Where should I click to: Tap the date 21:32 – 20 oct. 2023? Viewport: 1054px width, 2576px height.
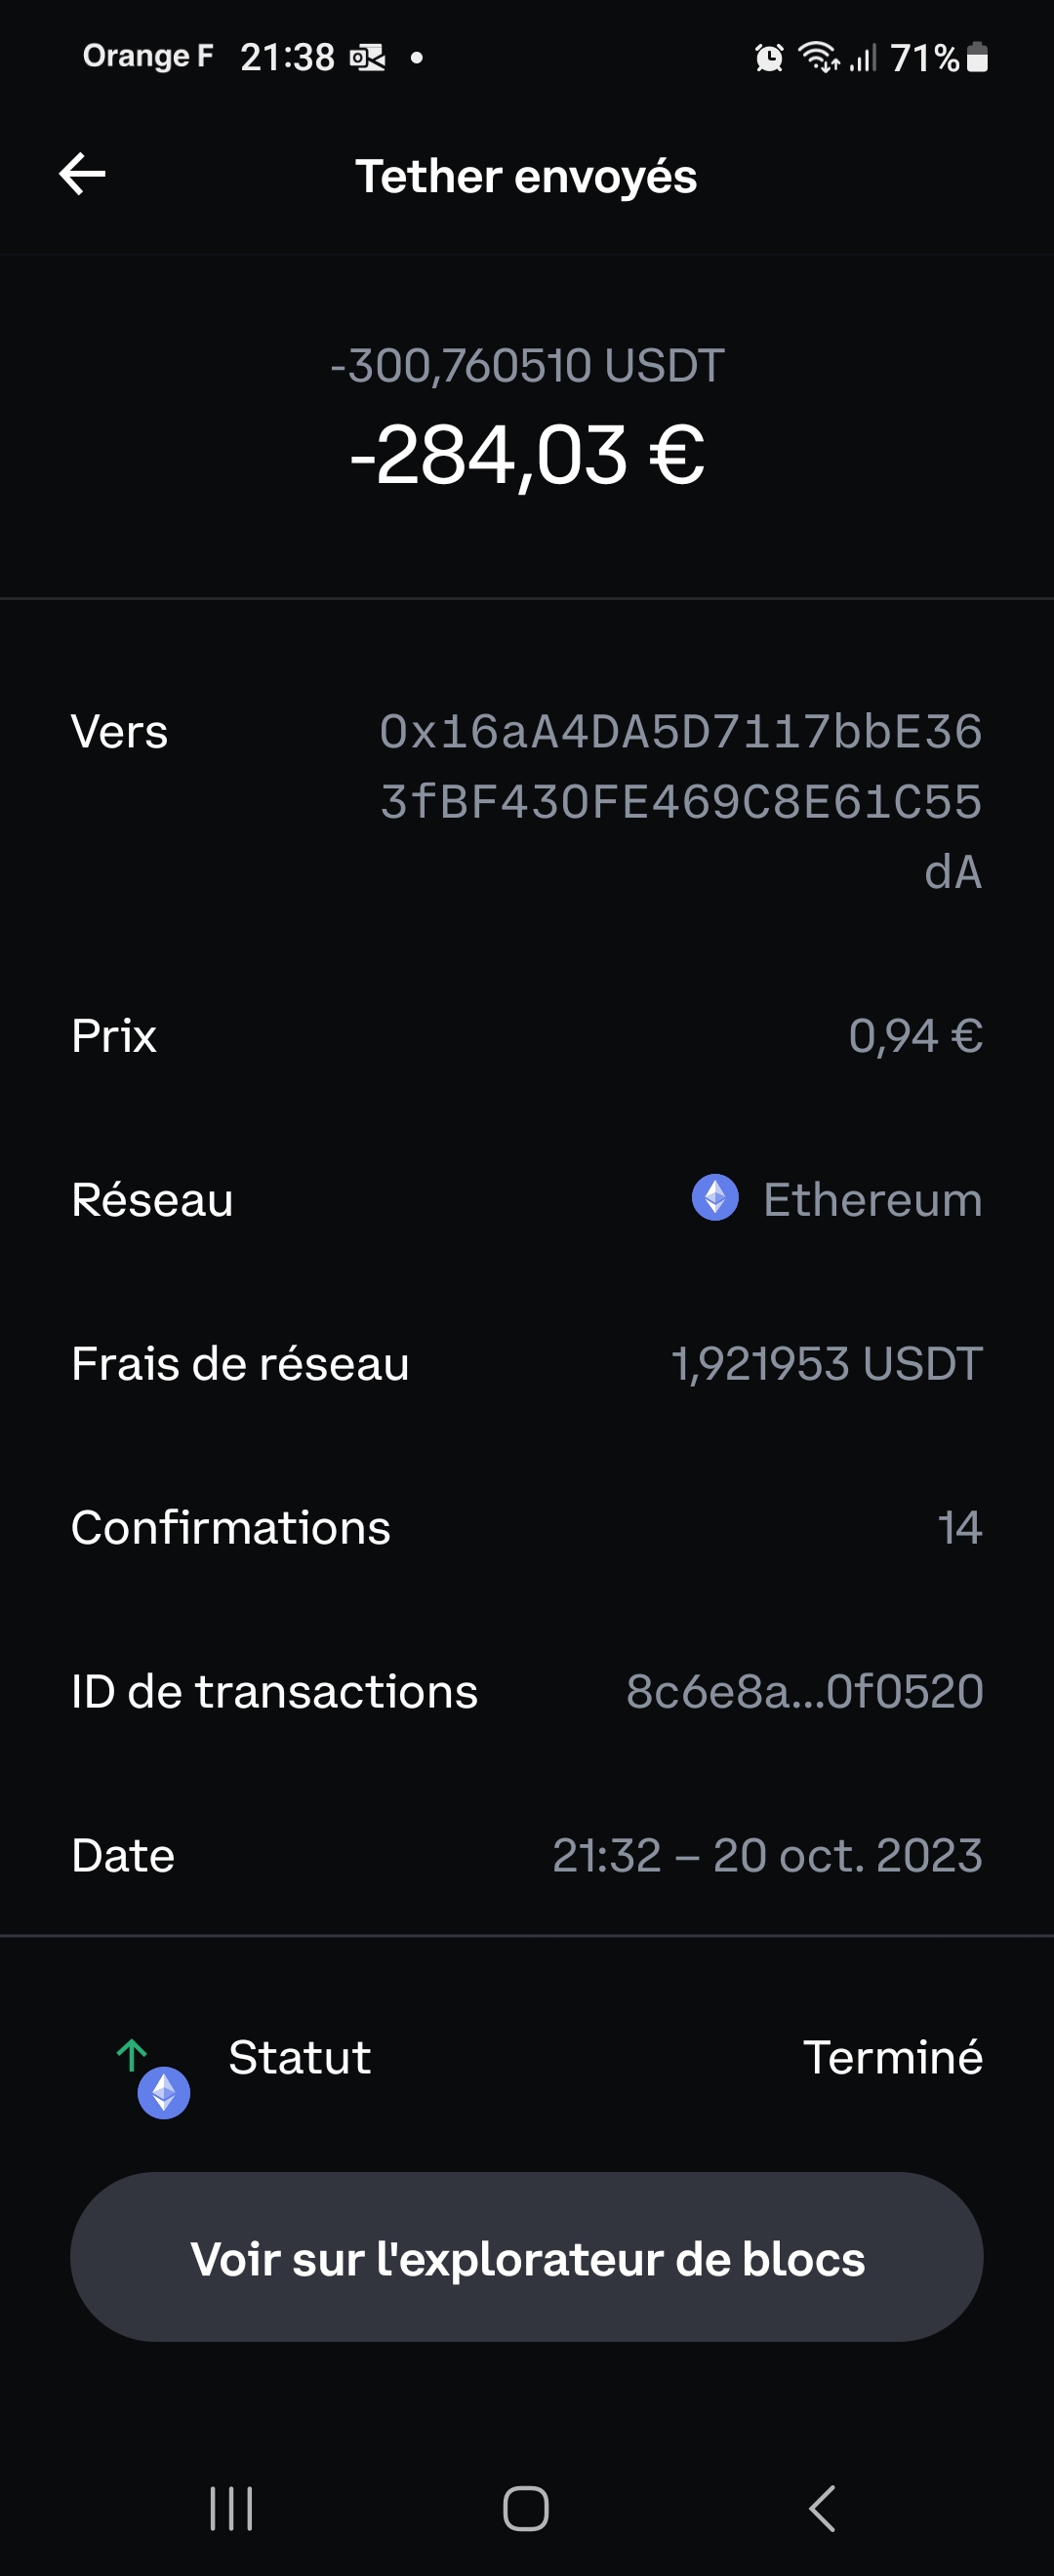pyautogui.click(x=767, y=1855)
